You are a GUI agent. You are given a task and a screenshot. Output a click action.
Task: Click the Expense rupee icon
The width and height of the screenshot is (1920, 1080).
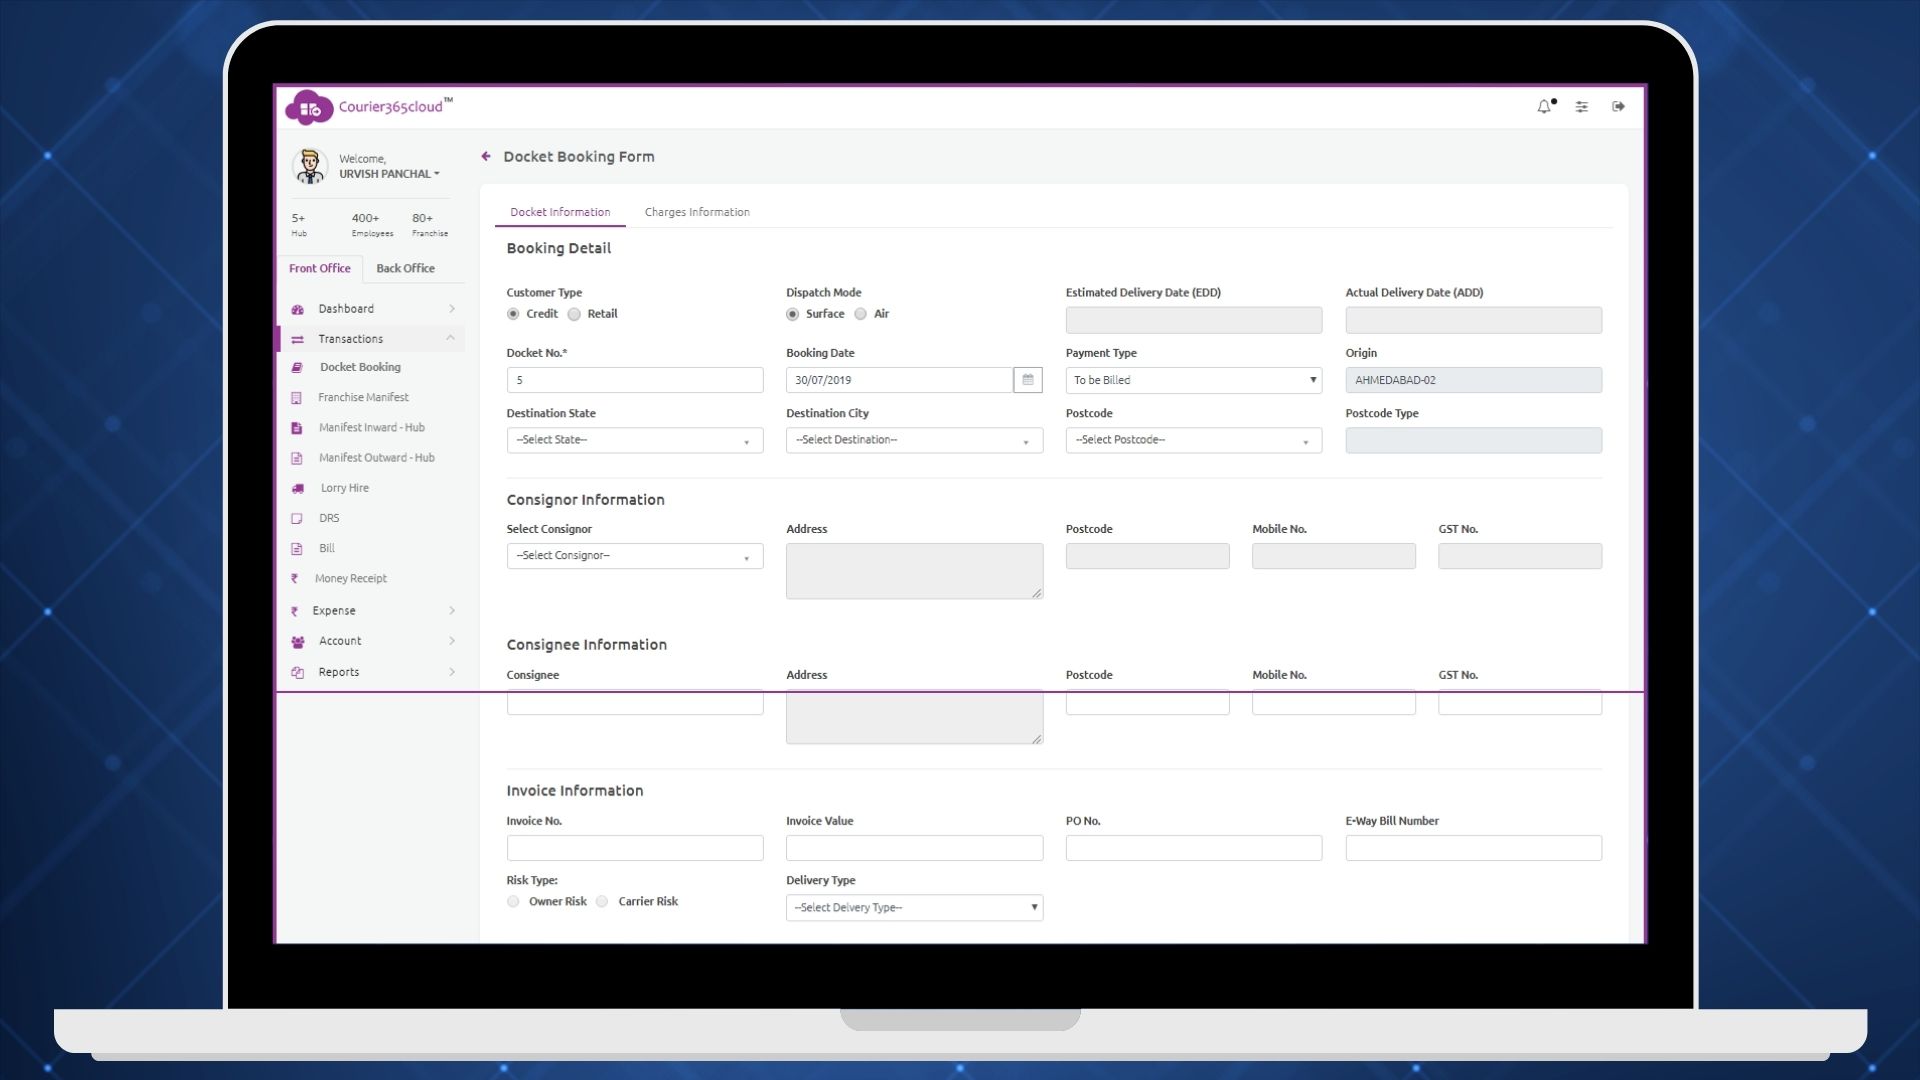click(294, 611)
